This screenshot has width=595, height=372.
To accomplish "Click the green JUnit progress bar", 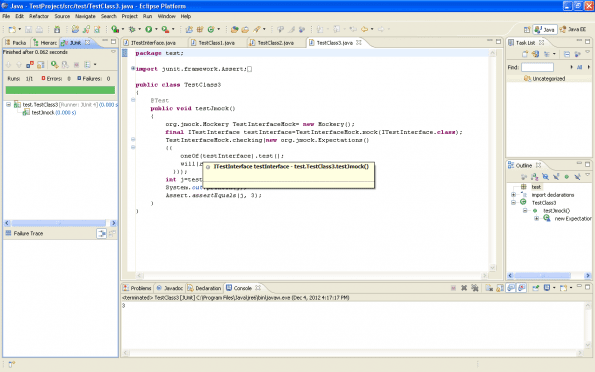I will [60, 90].
